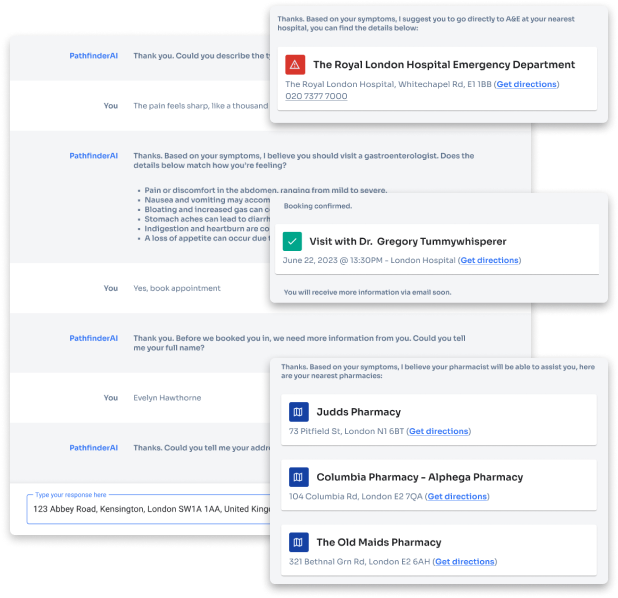The width and height of the screenshot is (618, 598).
Task: Click the map icon next to Judds Pharmacy
Action: click(298, 412)
